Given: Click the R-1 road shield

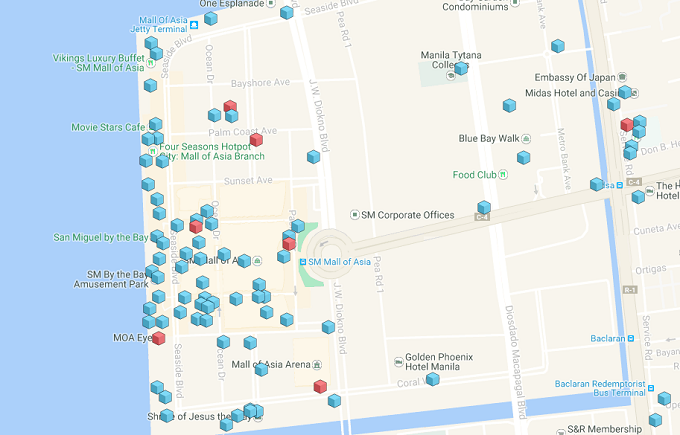Looking at the screenshot, I should pos(630,289).
